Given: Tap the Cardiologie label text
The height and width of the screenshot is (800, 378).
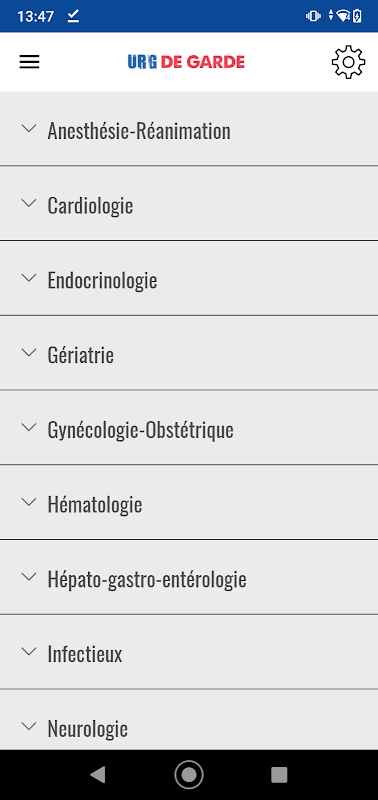Looking at the screenshot, I should pyautogui.click(x=90, y=206).
